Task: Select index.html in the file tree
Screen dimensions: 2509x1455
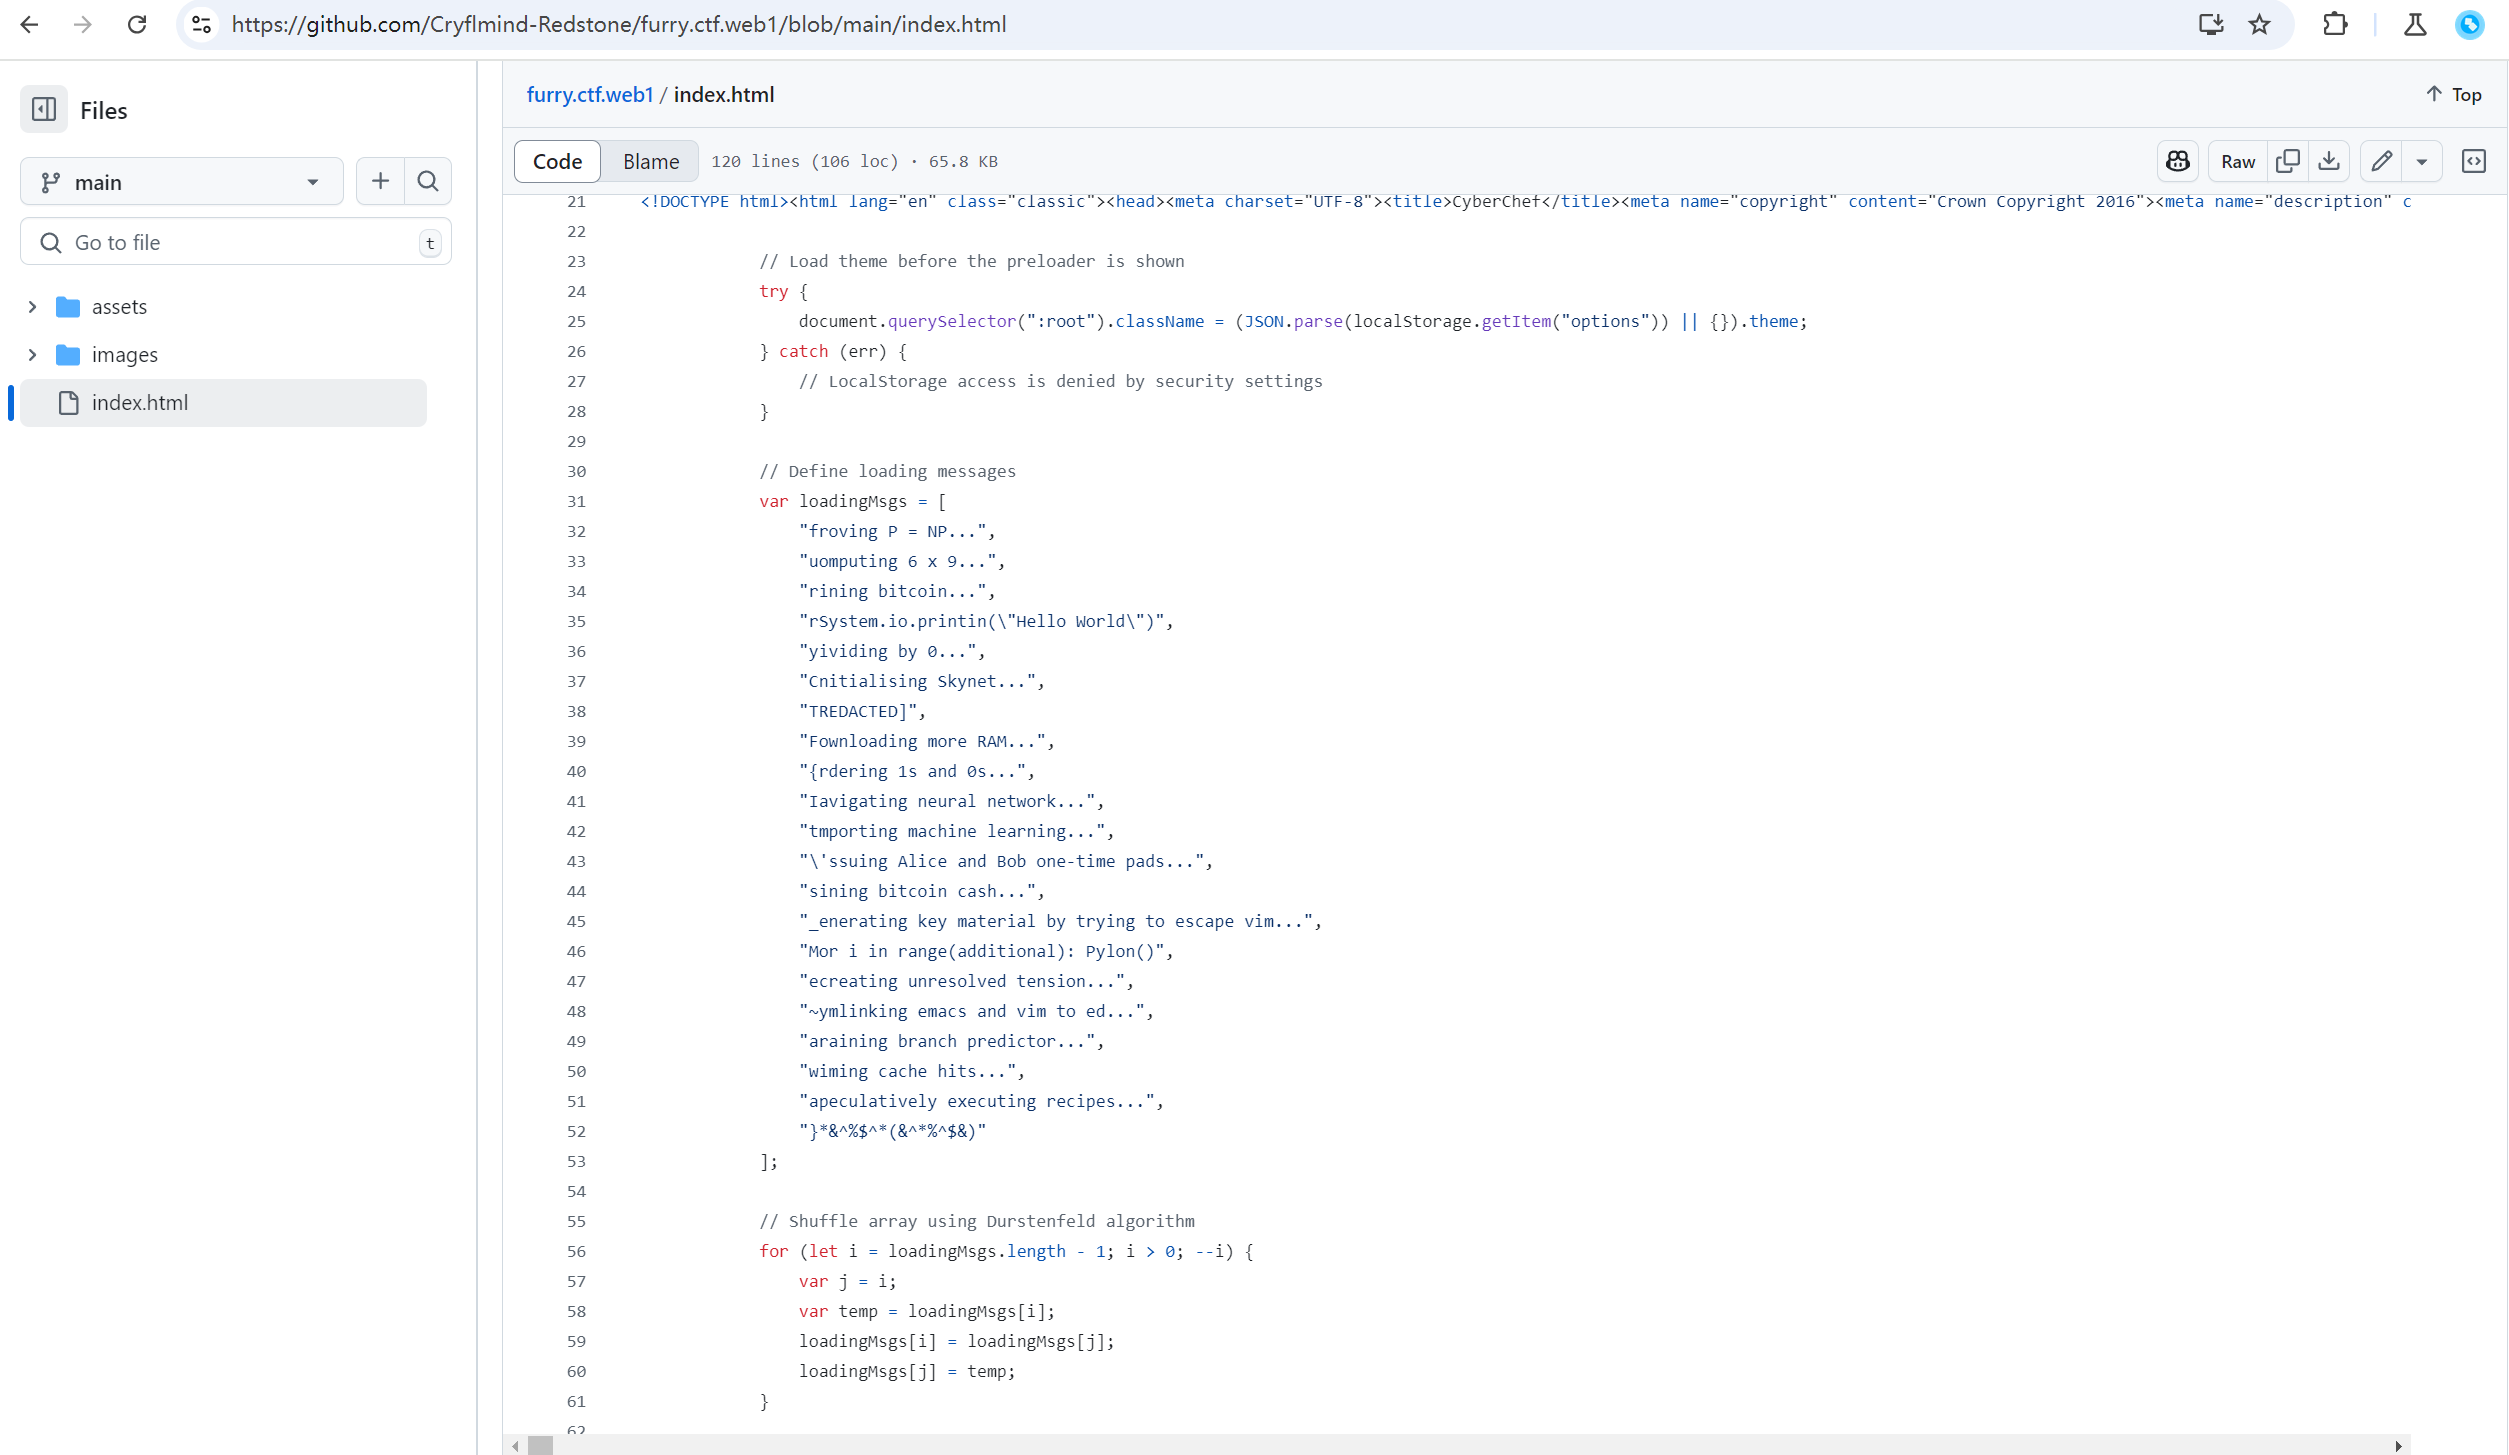Action: click(139, 402)
